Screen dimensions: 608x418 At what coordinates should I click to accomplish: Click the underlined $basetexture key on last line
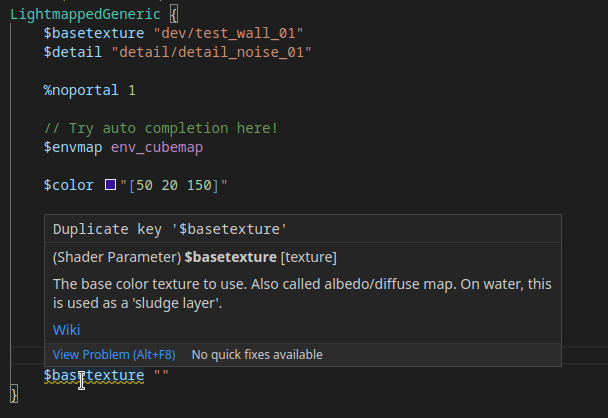[x=94, y=375]
